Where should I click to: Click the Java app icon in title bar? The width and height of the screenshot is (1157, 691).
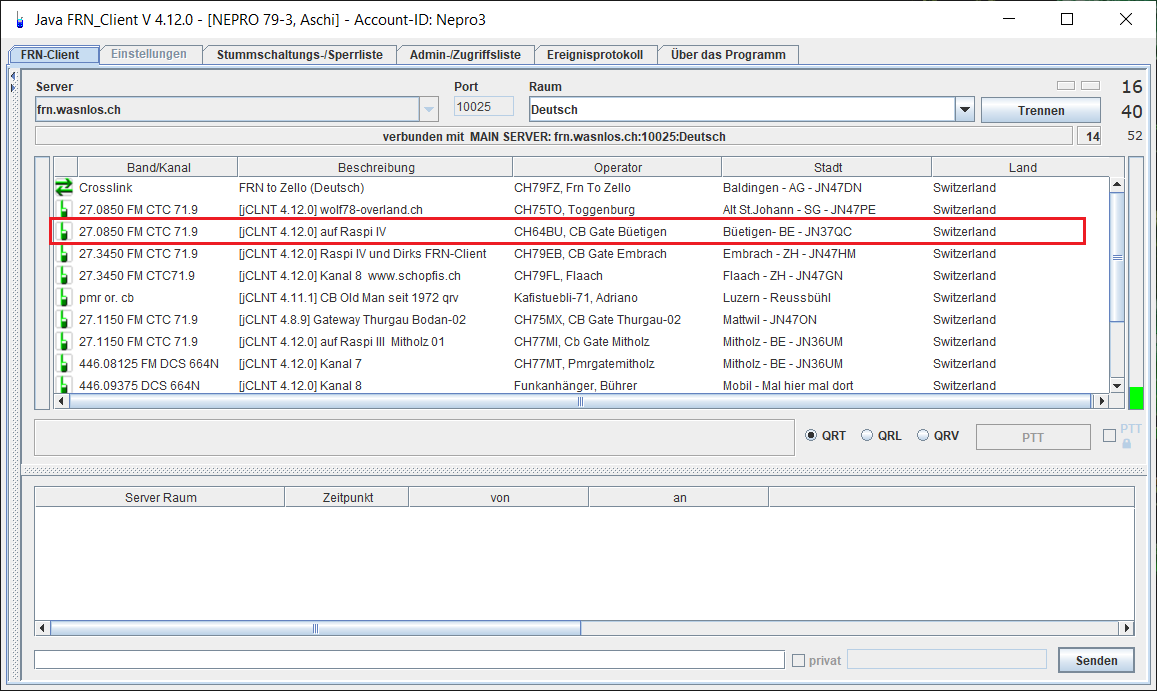coord(20,20)
